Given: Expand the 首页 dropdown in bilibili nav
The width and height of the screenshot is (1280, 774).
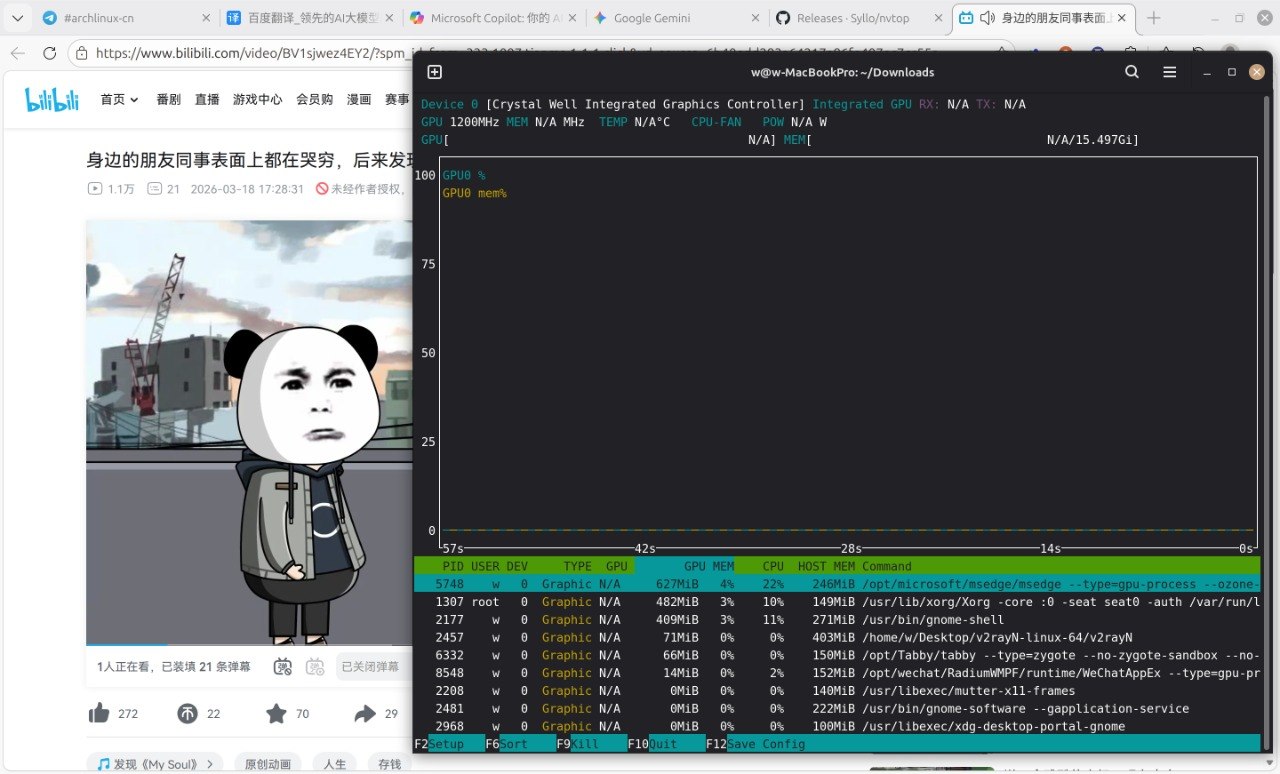Looking at the screenshot, I should click(x=119, y=99).
